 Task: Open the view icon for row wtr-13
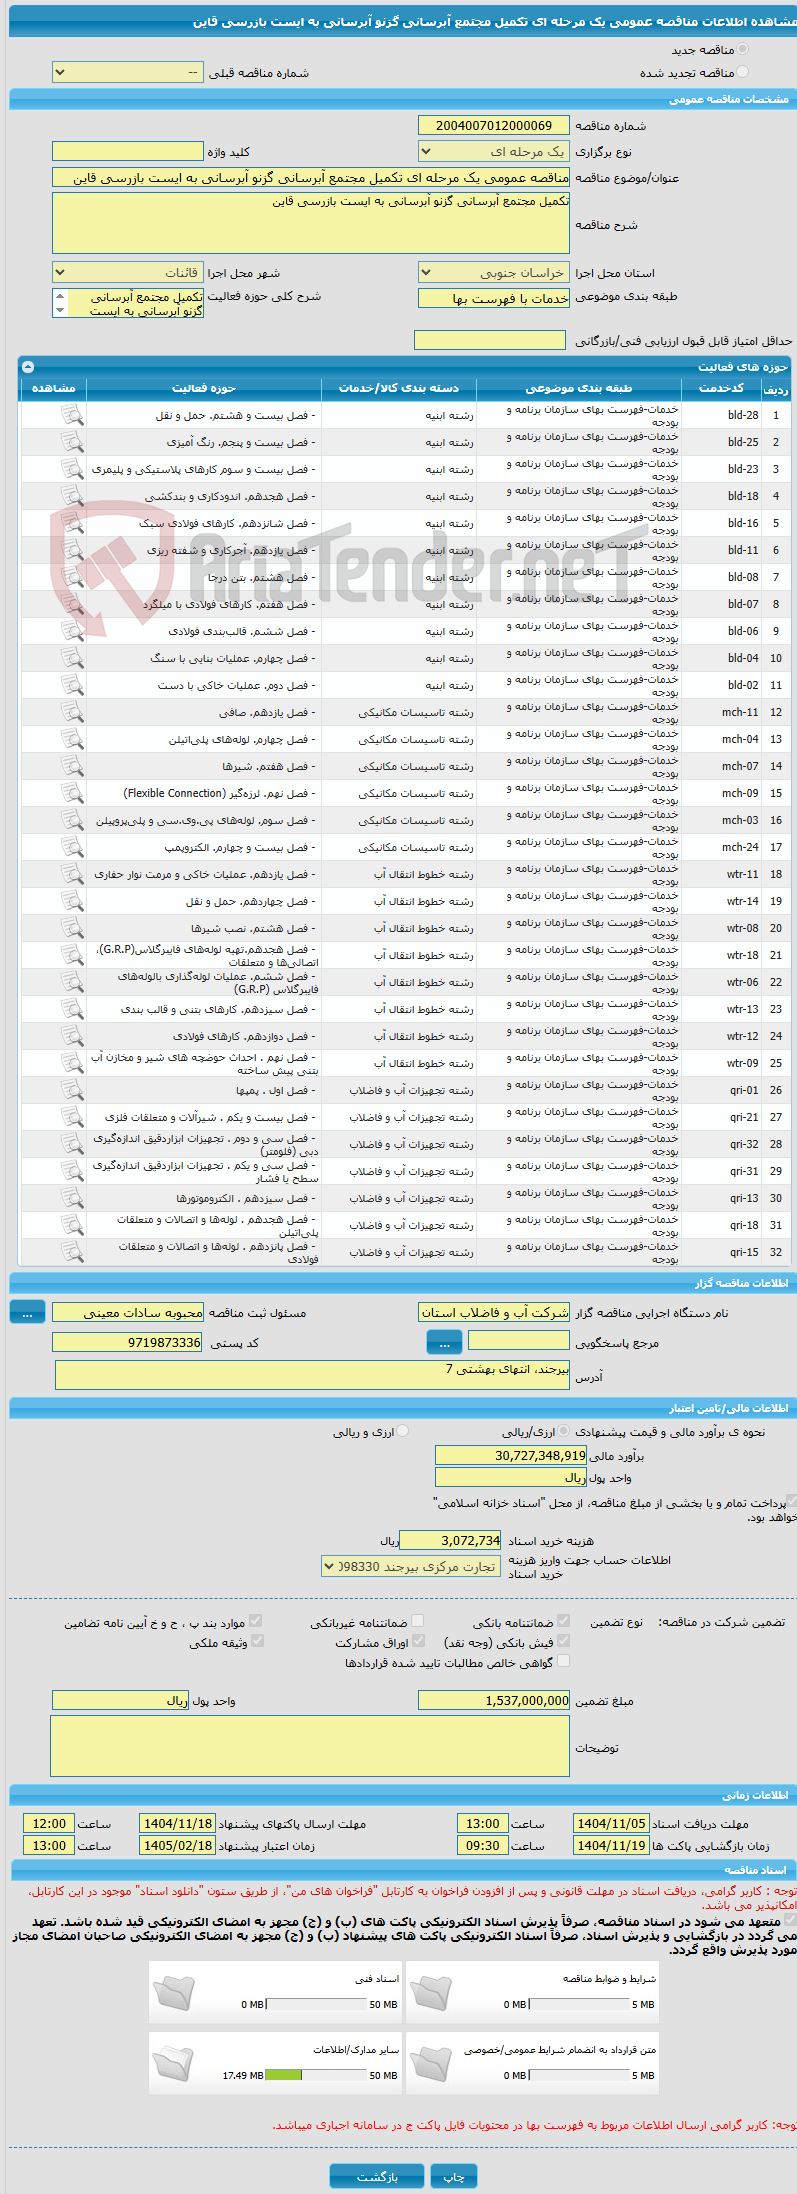click(72, 1009)
